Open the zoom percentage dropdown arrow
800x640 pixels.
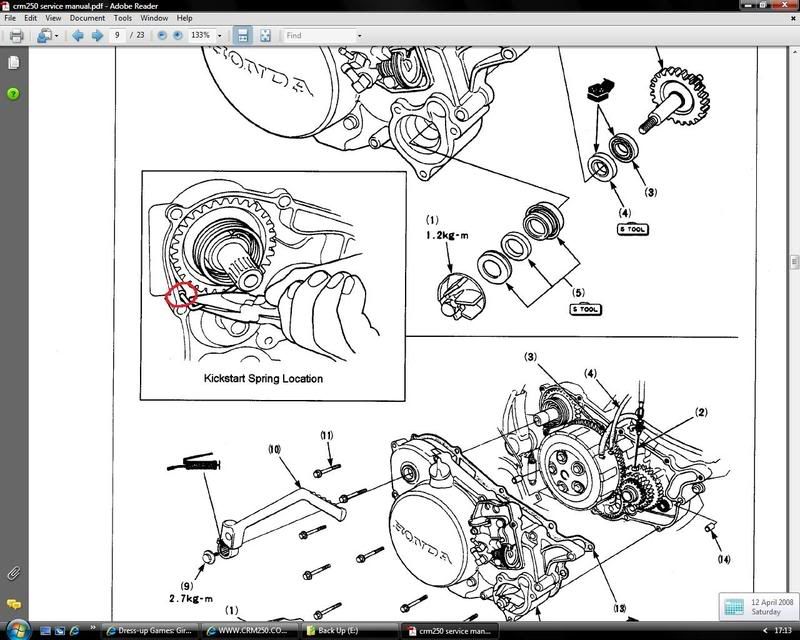click(x=220, y=36)
